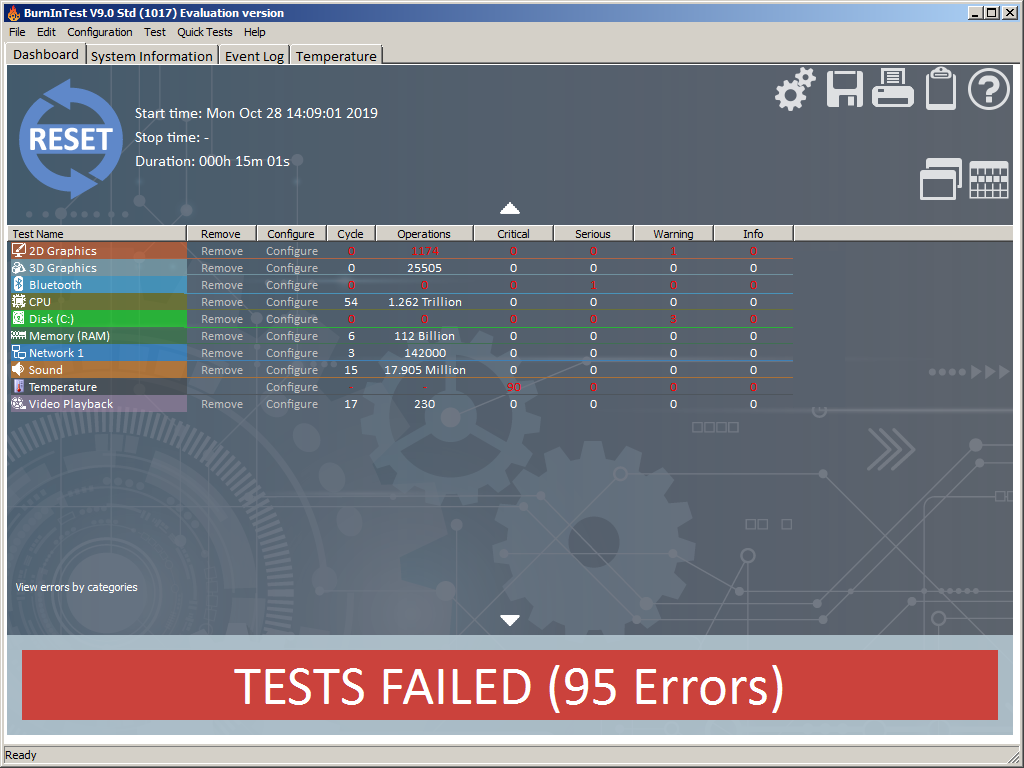Screen dimensions: 1024x768
Task: Remove the Disk (C:) test
Action: coord(222,319)
